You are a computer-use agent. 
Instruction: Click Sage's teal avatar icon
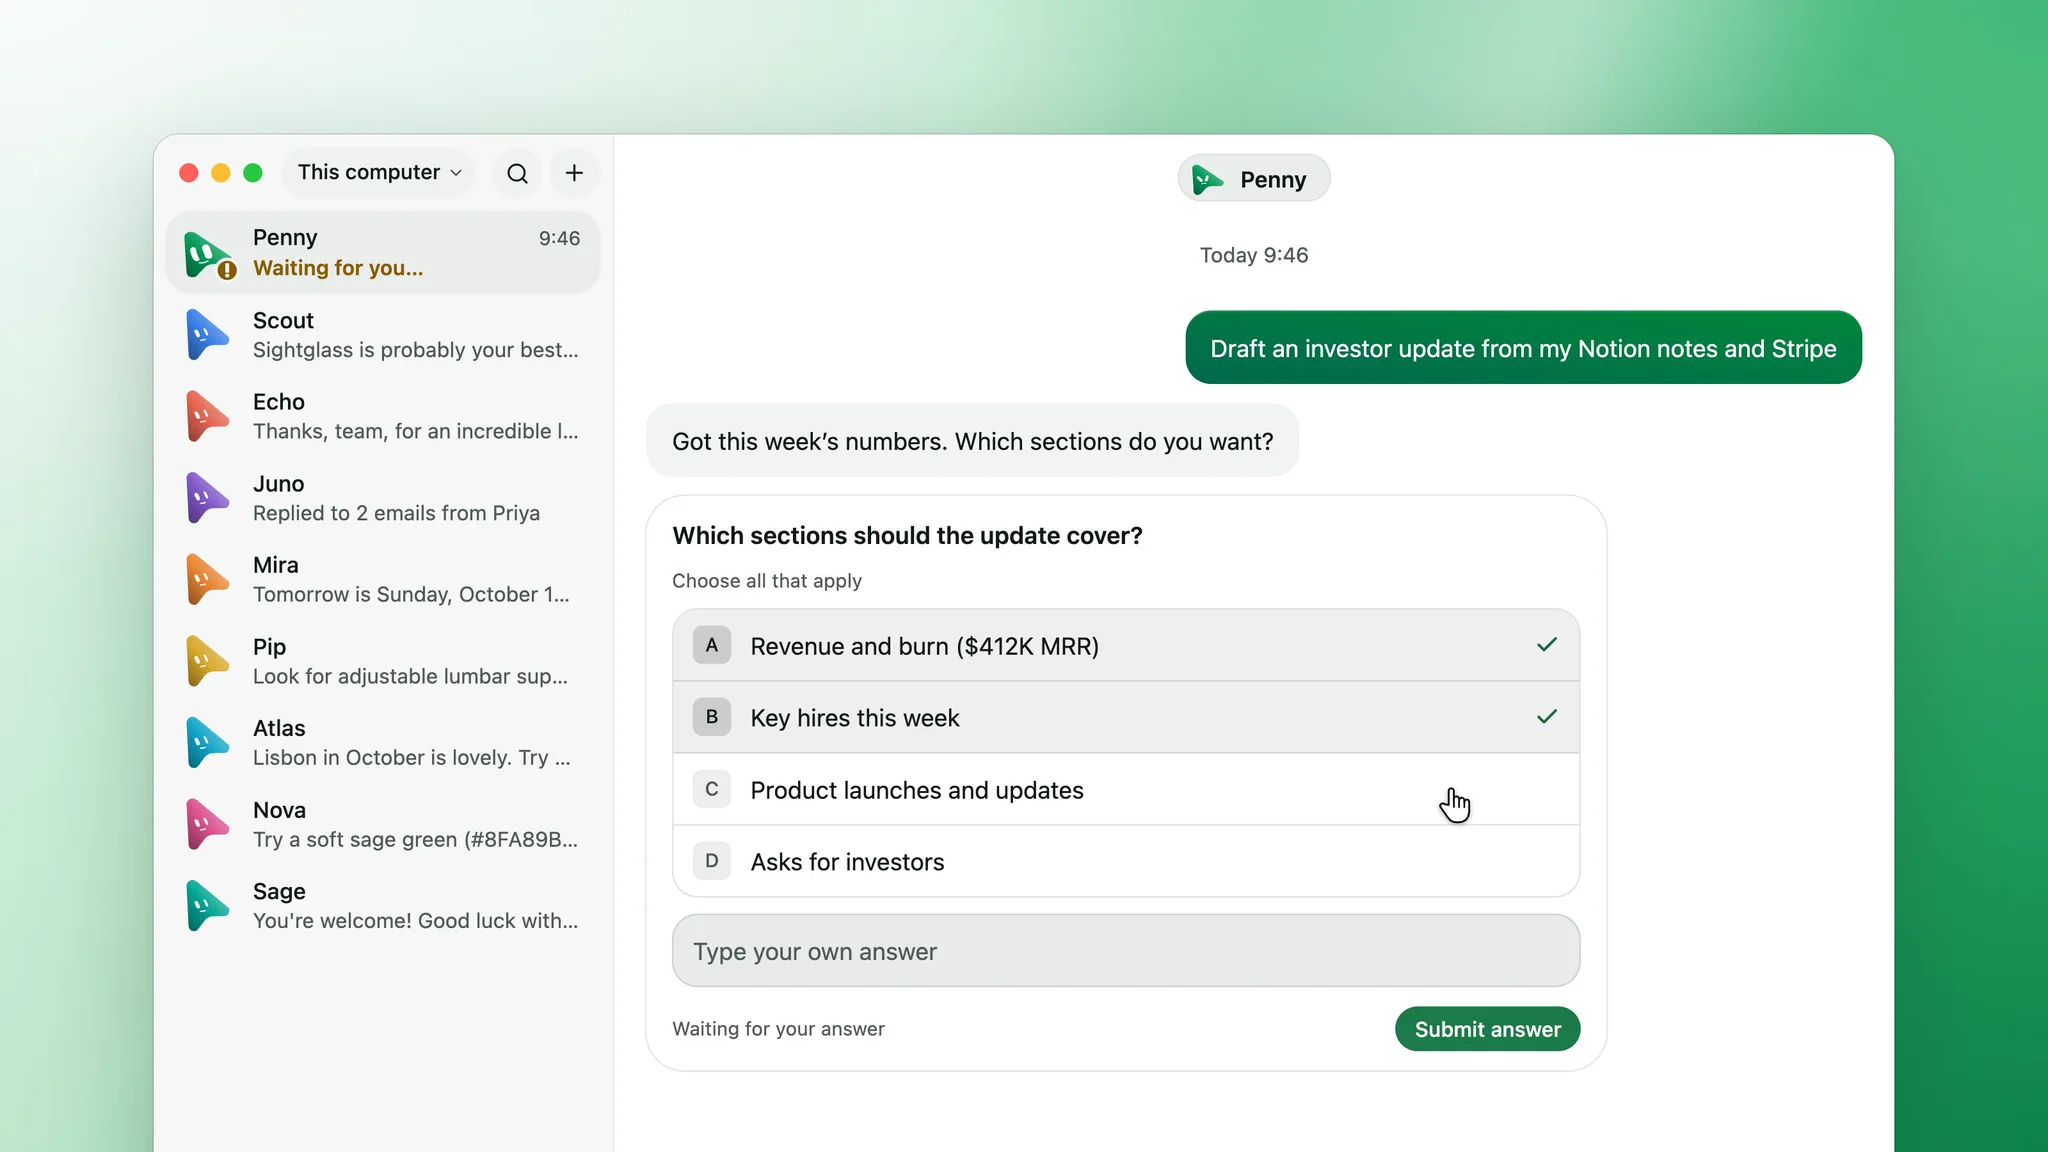coord(207,906)
